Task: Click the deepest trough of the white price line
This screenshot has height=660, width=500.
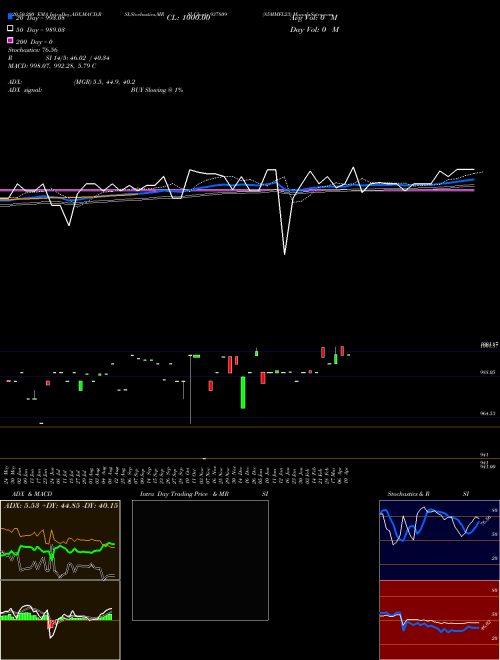Action: [x=285, y=253]
